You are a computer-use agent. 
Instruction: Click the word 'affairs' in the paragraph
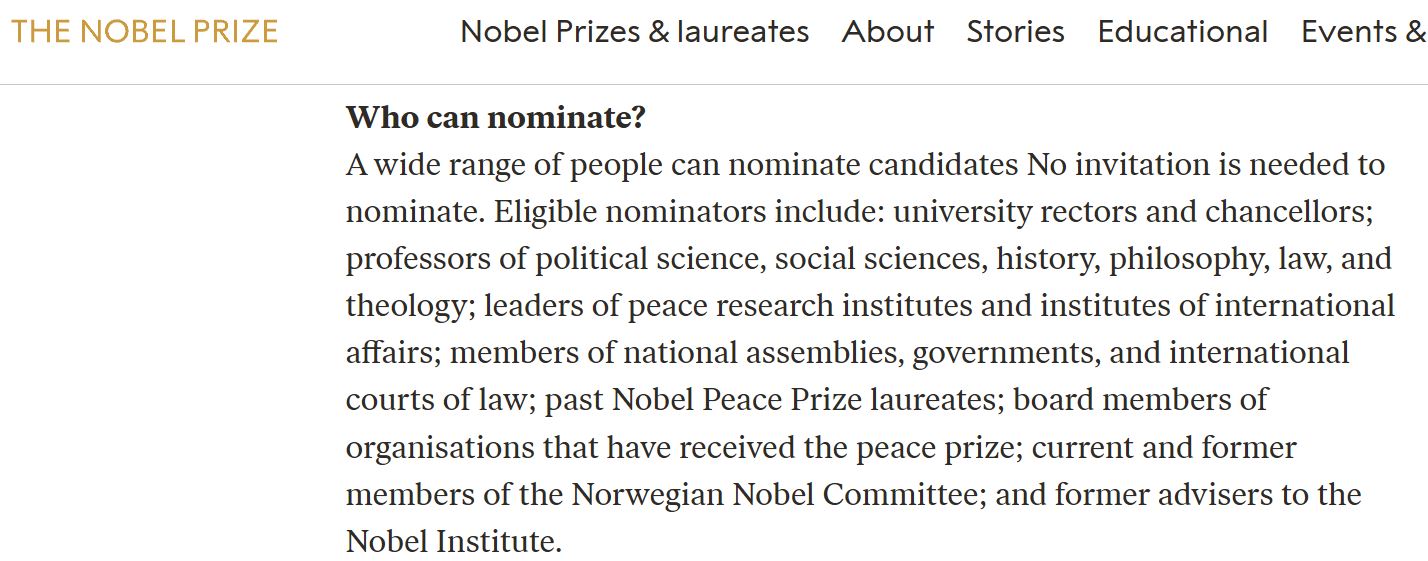392,353
